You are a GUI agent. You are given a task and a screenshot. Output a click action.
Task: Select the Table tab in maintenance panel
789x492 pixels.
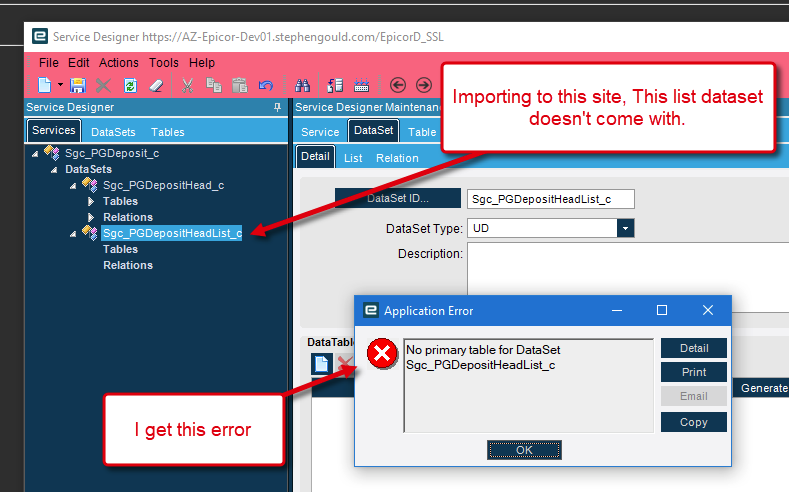click(x=422, y=132)
